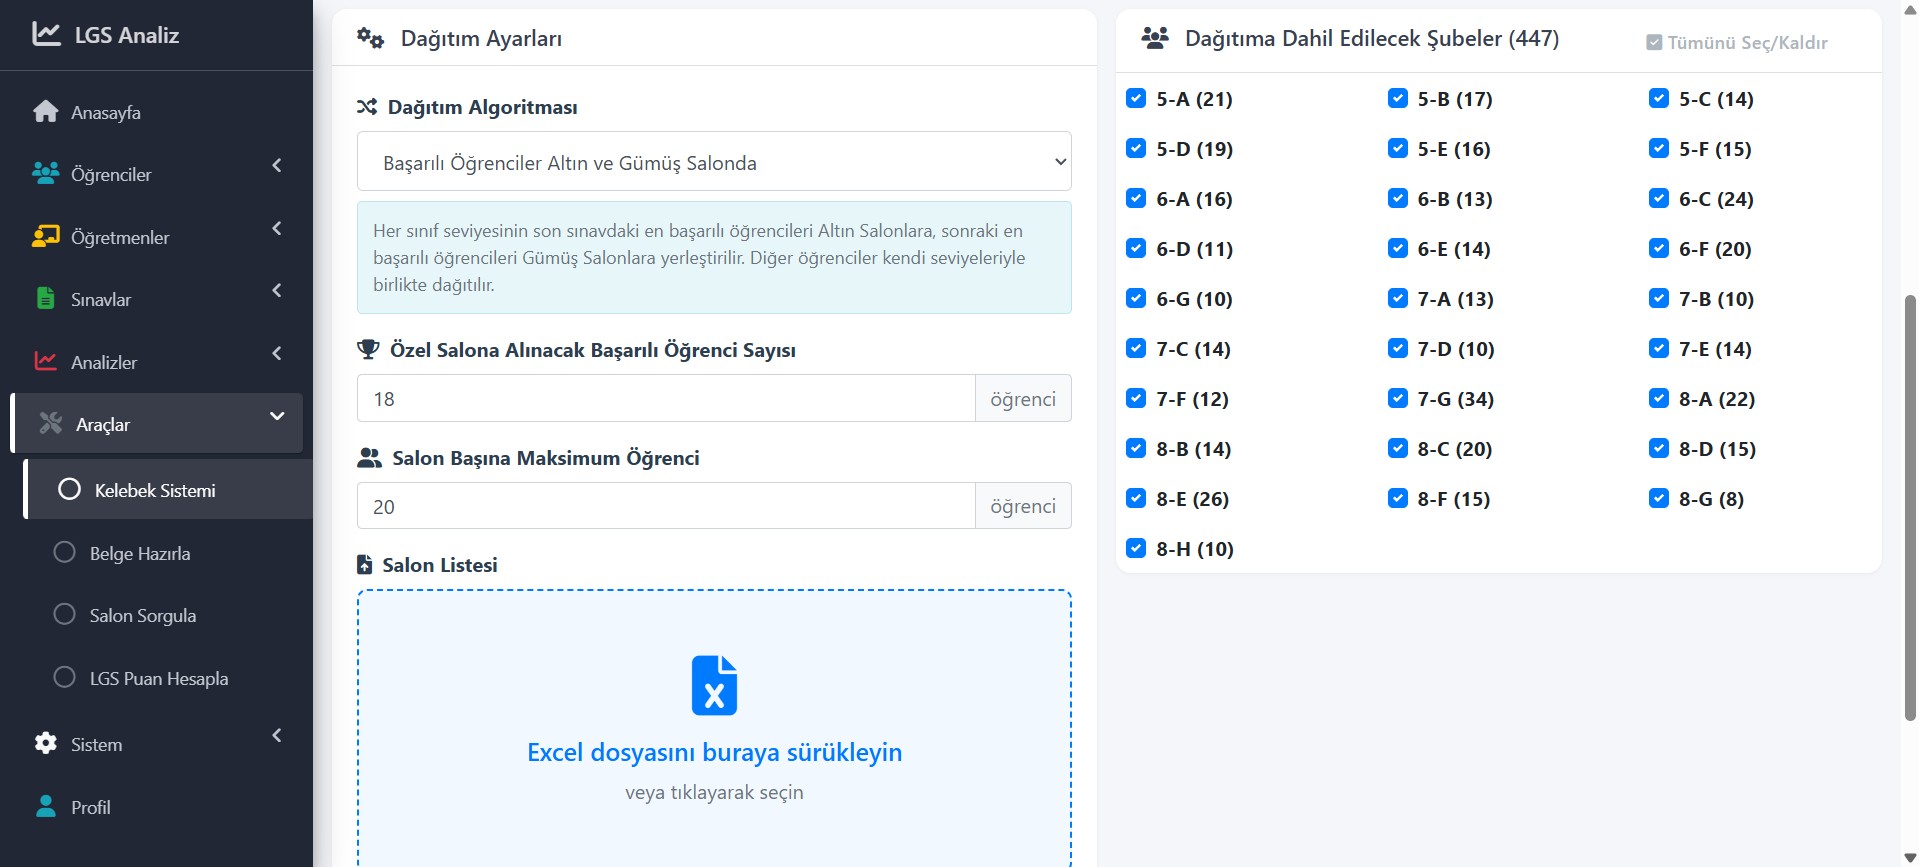
Task: Toggle the Tümünü Seç/Kaldır checkbox
Action: tap(1654, 43)
